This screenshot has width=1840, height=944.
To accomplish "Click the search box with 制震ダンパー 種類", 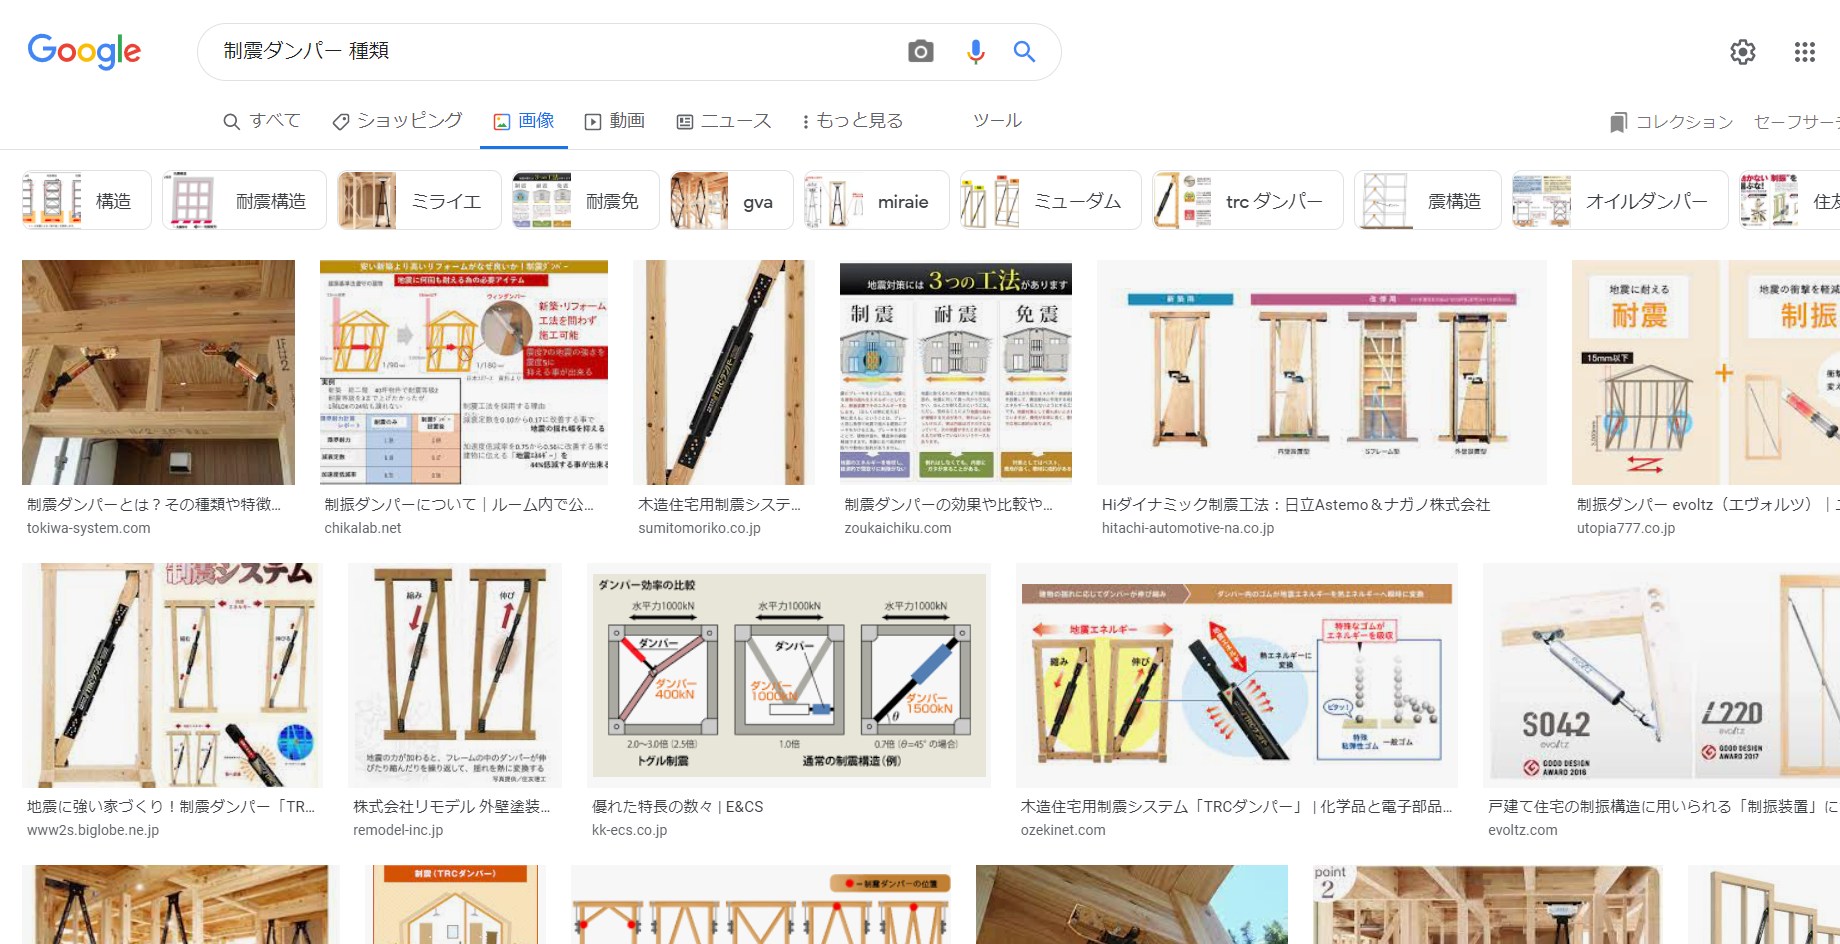I will [550, 51].
